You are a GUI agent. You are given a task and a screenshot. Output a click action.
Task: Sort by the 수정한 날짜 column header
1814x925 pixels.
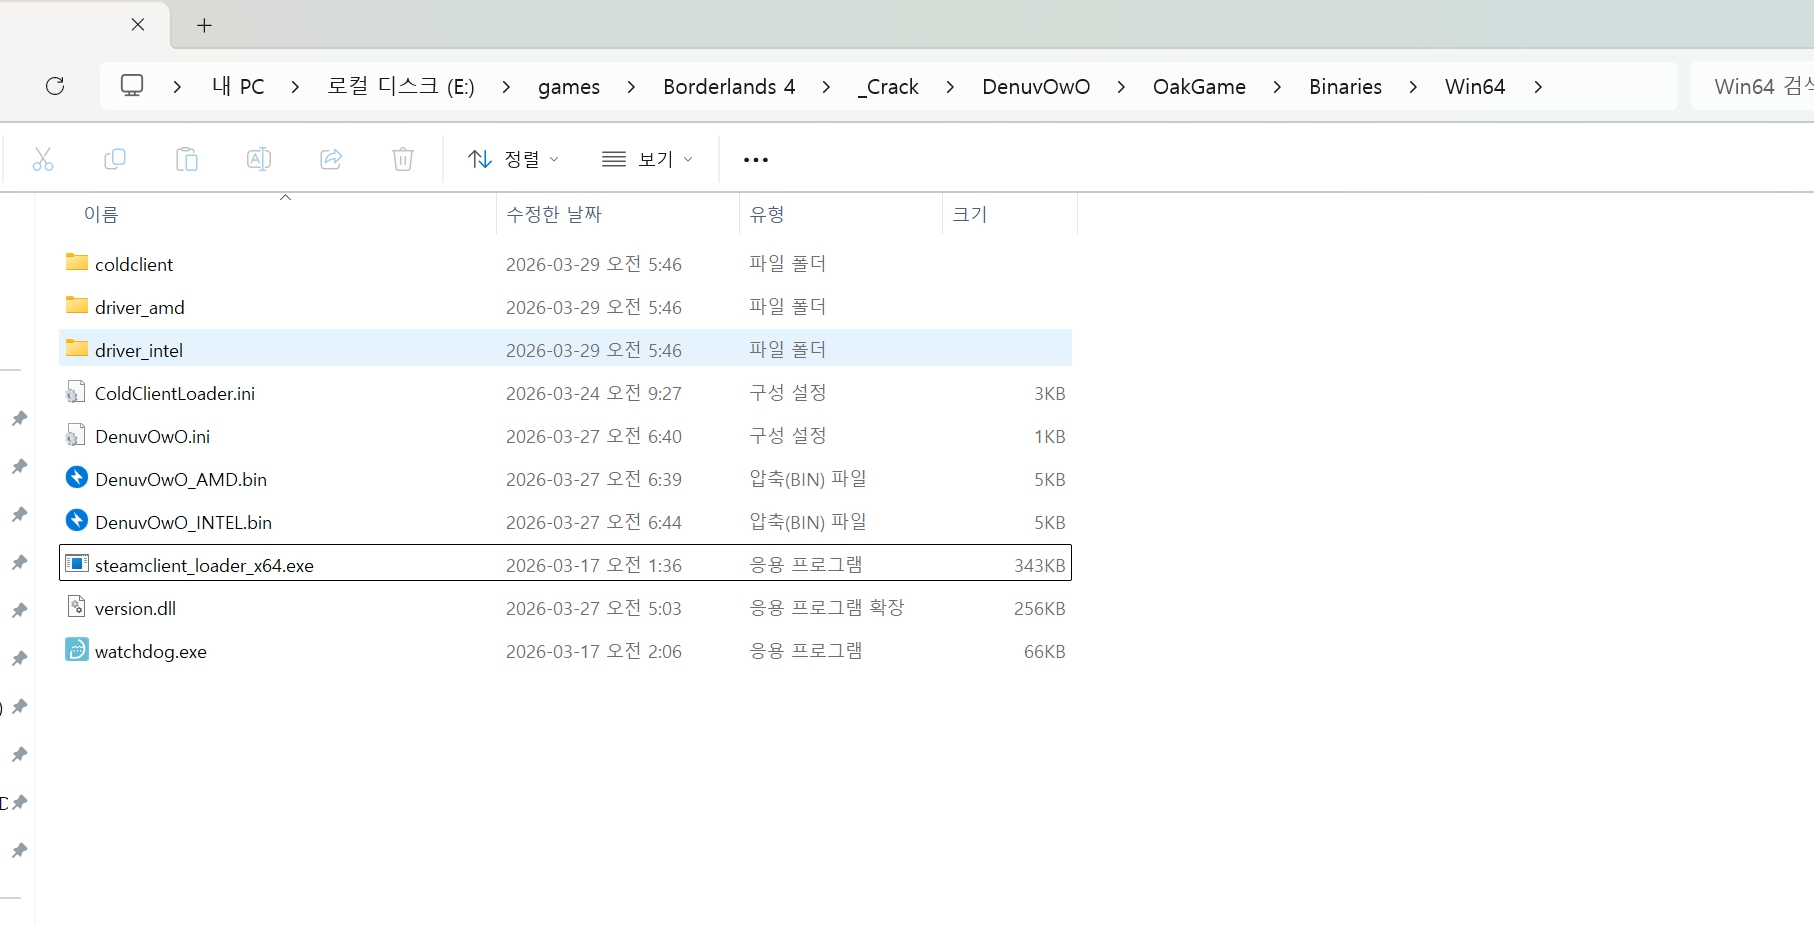point(554,214)
